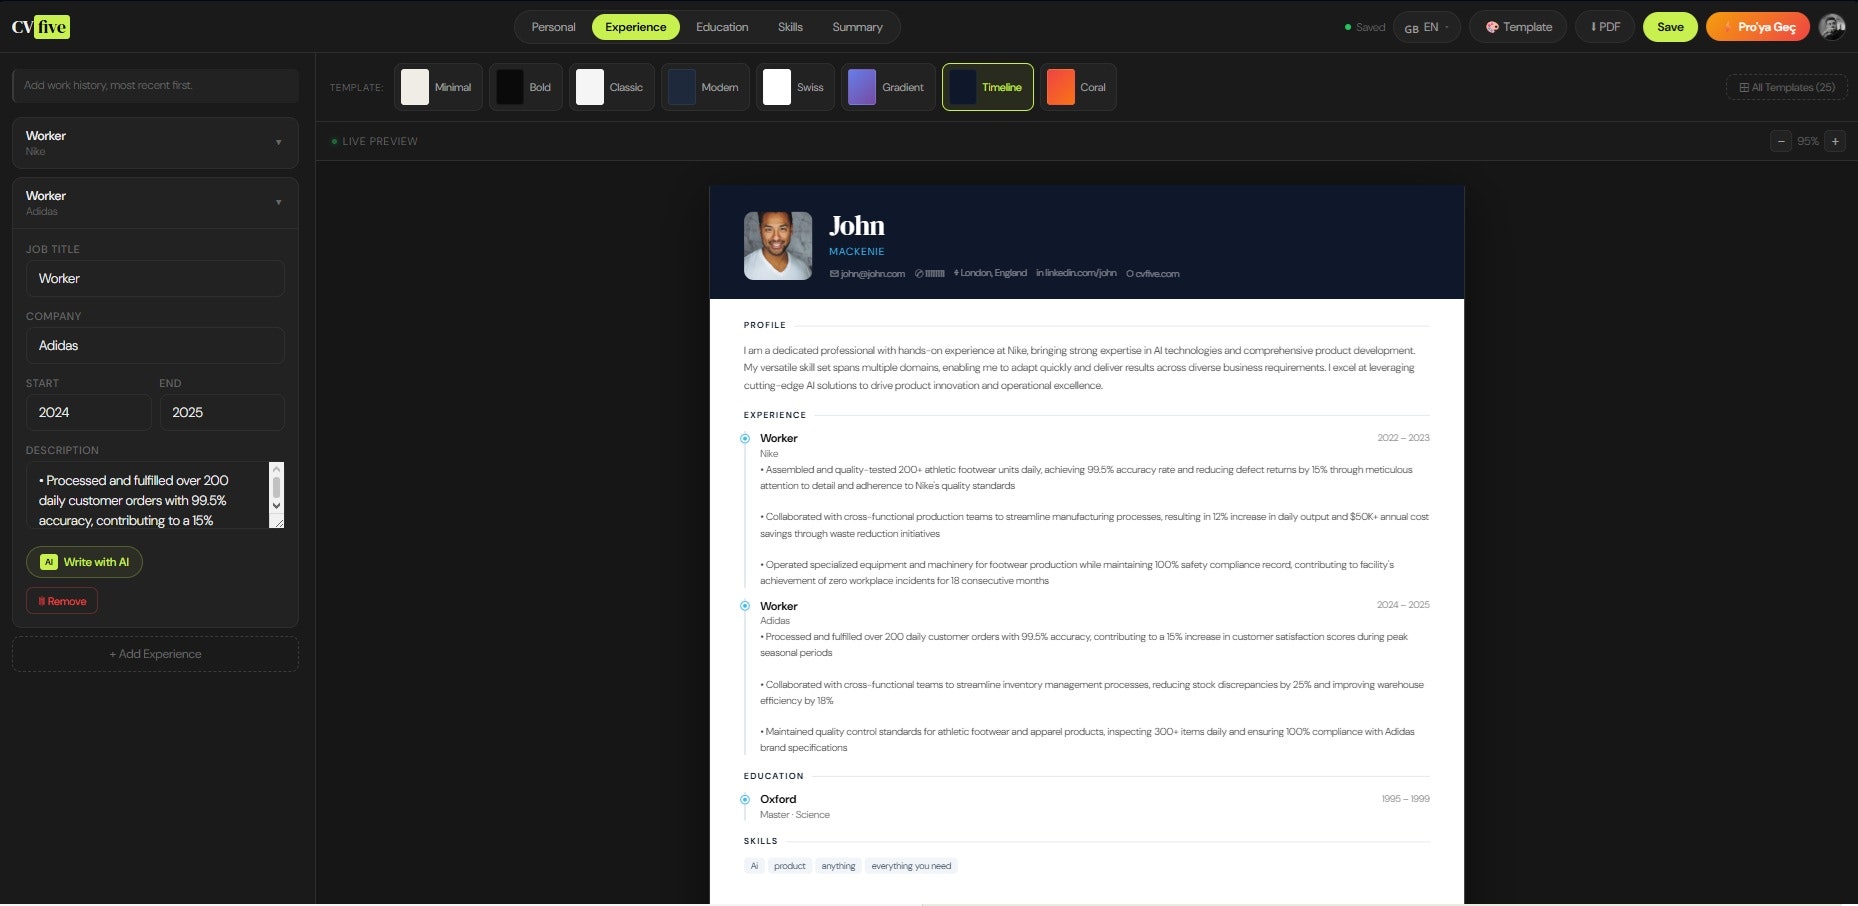Image resolution: width=1858 pixels, height=906 pixels.
Task: Click the Company input field showing Adidas
Action: pyautogui.click(x=155, y=345)
